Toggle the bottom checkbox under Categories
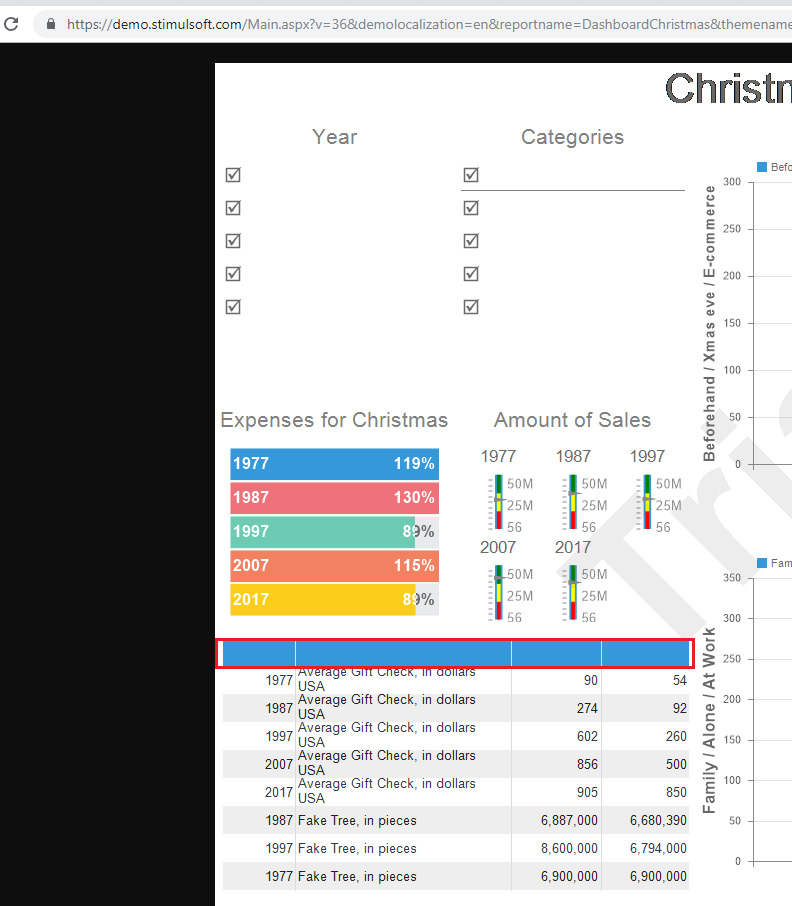Viewport: 792px width, 906px height. click(x=471, y=306)
